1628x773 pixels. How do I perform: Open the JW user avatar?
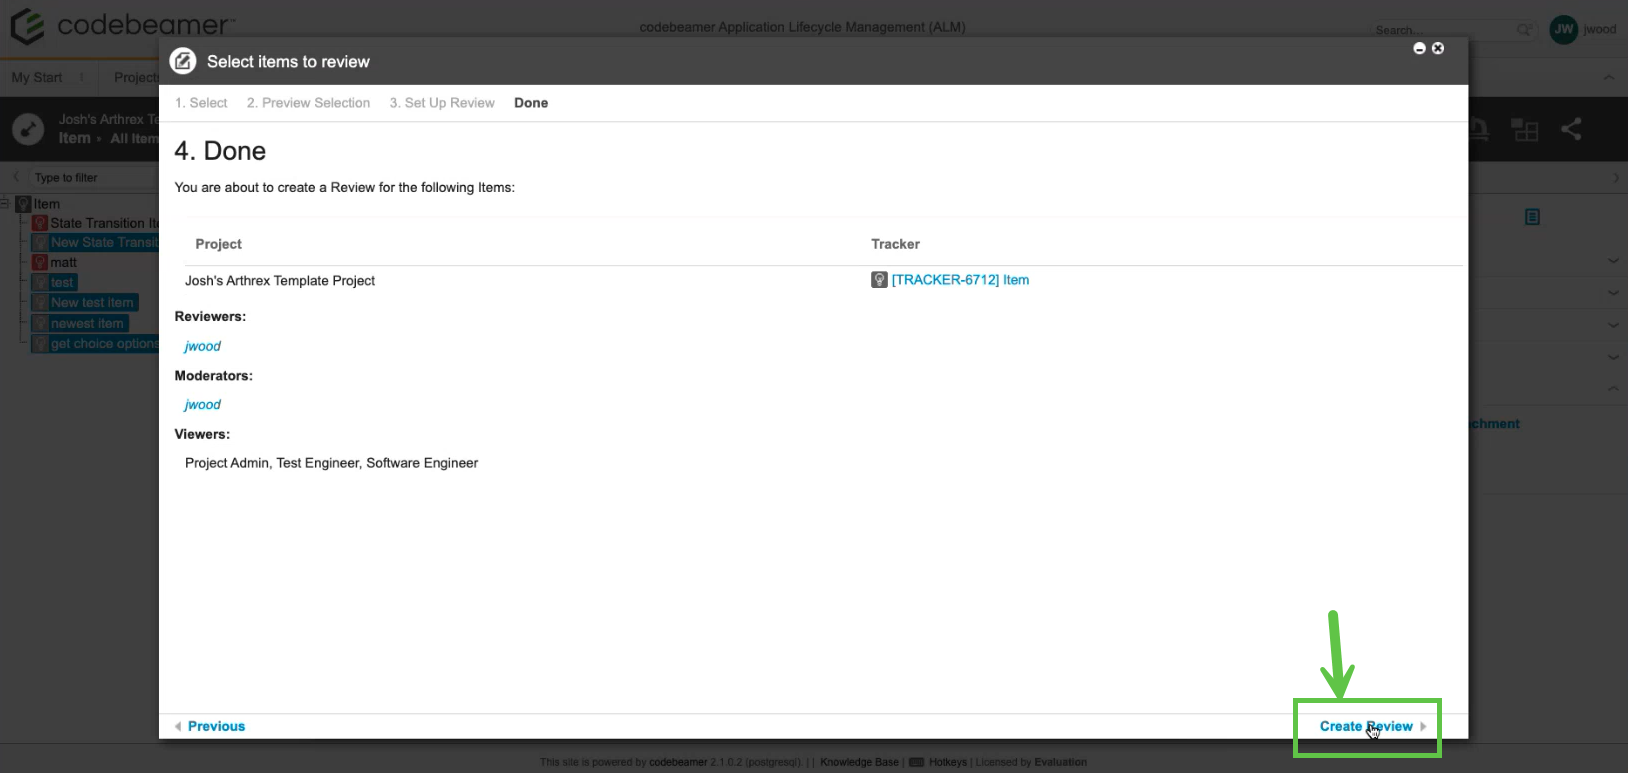tap(1563, 30)
